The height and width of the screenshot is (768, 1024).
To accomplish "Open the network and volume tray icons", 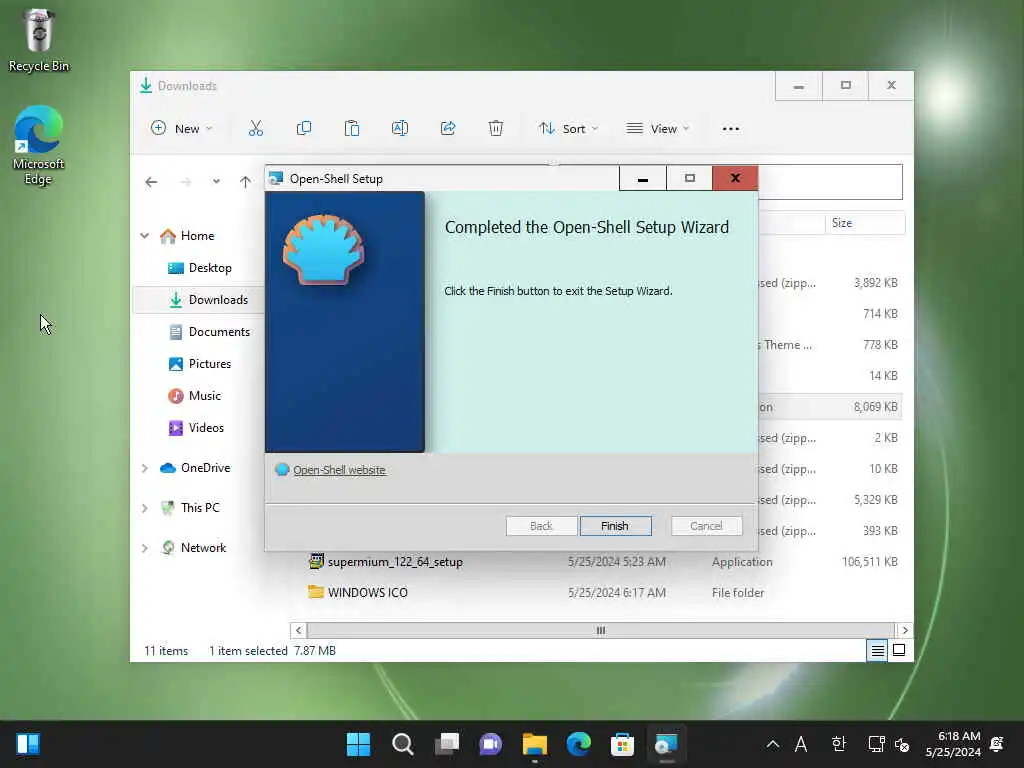I will point(889,744).
